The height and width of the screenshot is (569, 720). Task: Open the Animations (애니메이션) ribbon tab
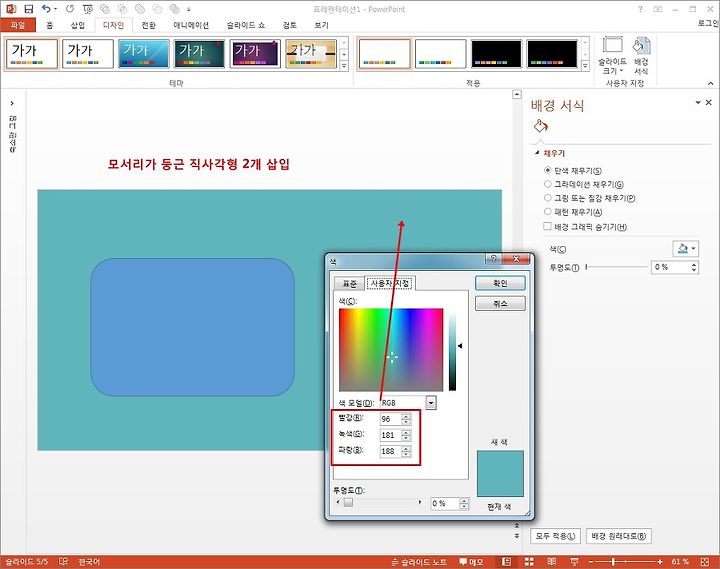coord(191,25)
